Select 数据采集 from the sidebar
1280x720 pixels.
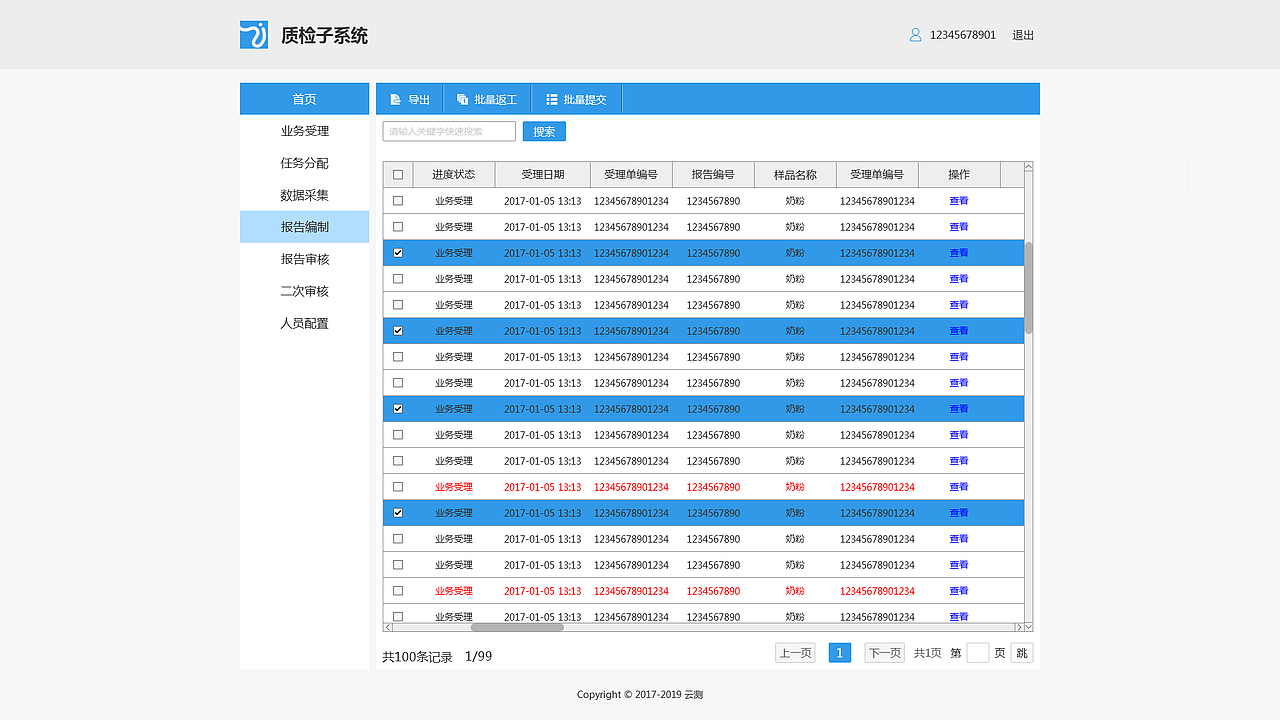pos(304,195)
